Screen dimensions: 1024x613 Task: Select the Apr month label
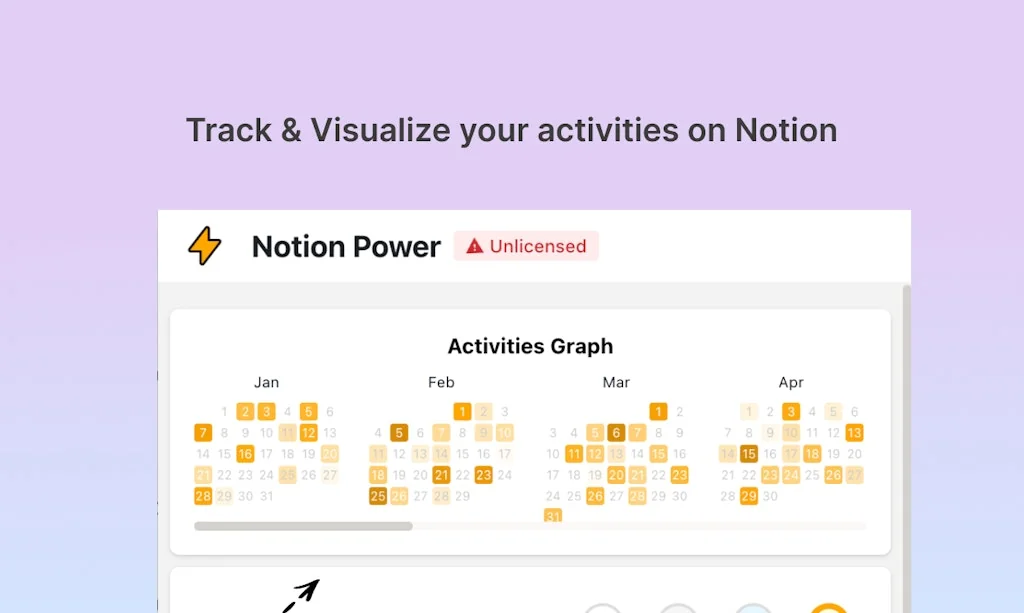click(791, 382)
